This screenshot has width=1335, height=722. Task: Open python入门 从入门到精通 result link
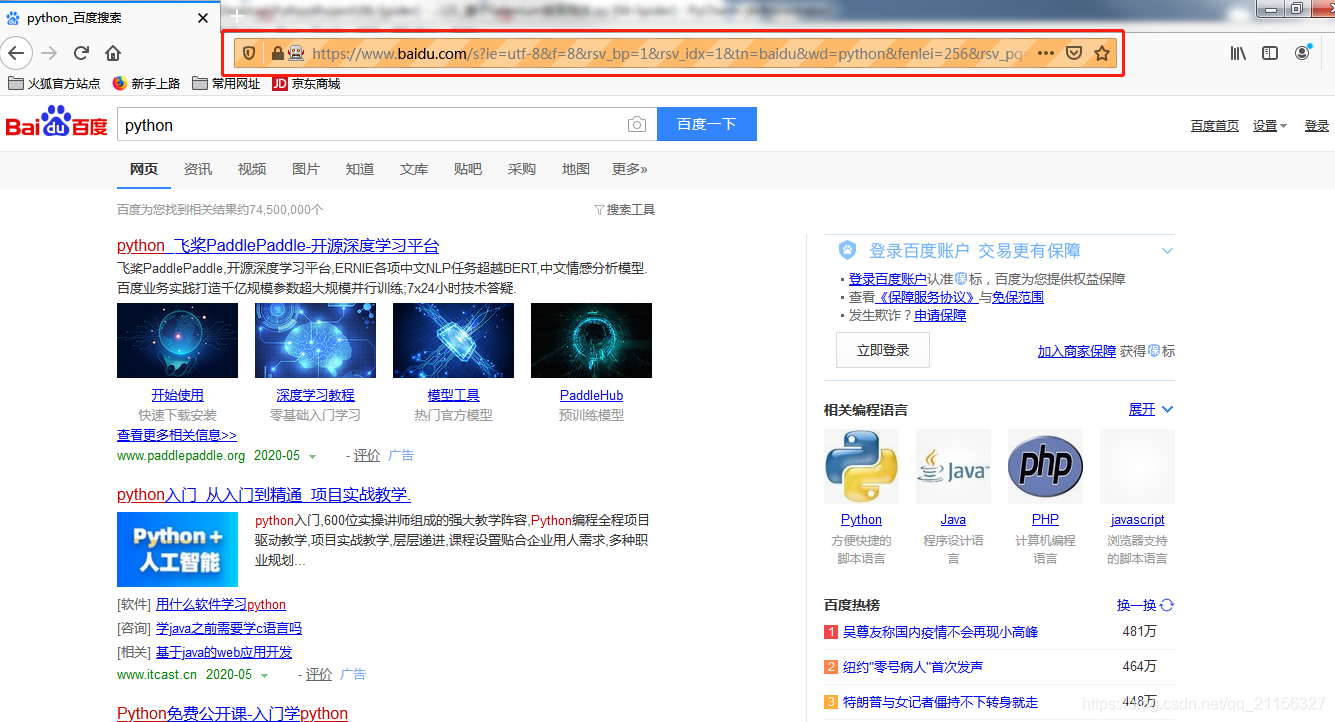click(x=264, y=495)
